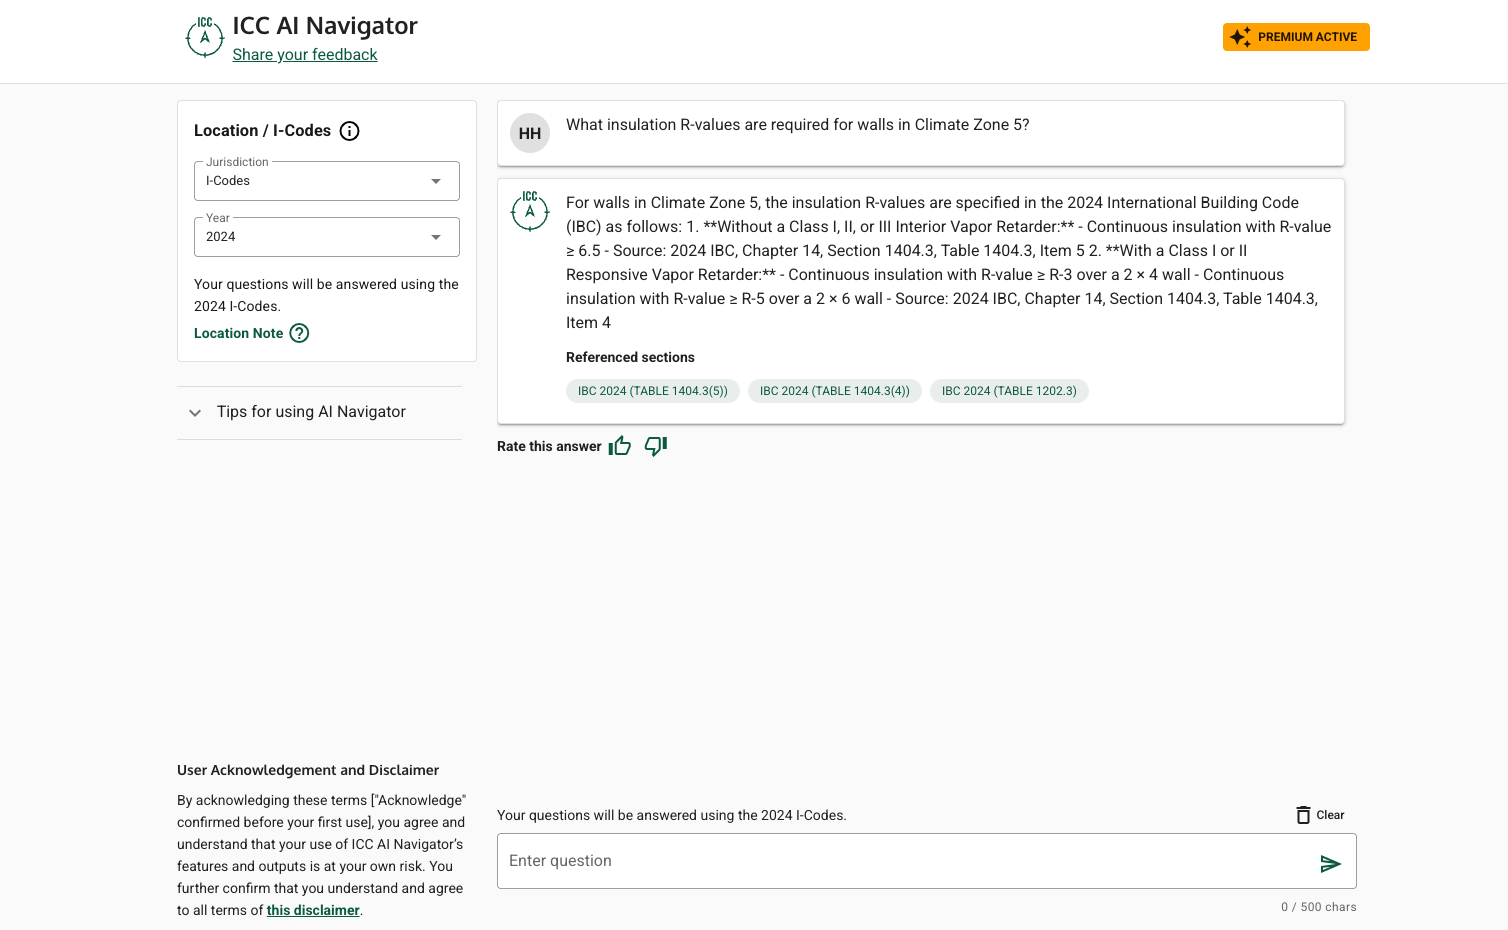The height and width of the screenshot is (930, 1508).
Task: Open the this disclaimer link
Action: [x=313, y=911]
